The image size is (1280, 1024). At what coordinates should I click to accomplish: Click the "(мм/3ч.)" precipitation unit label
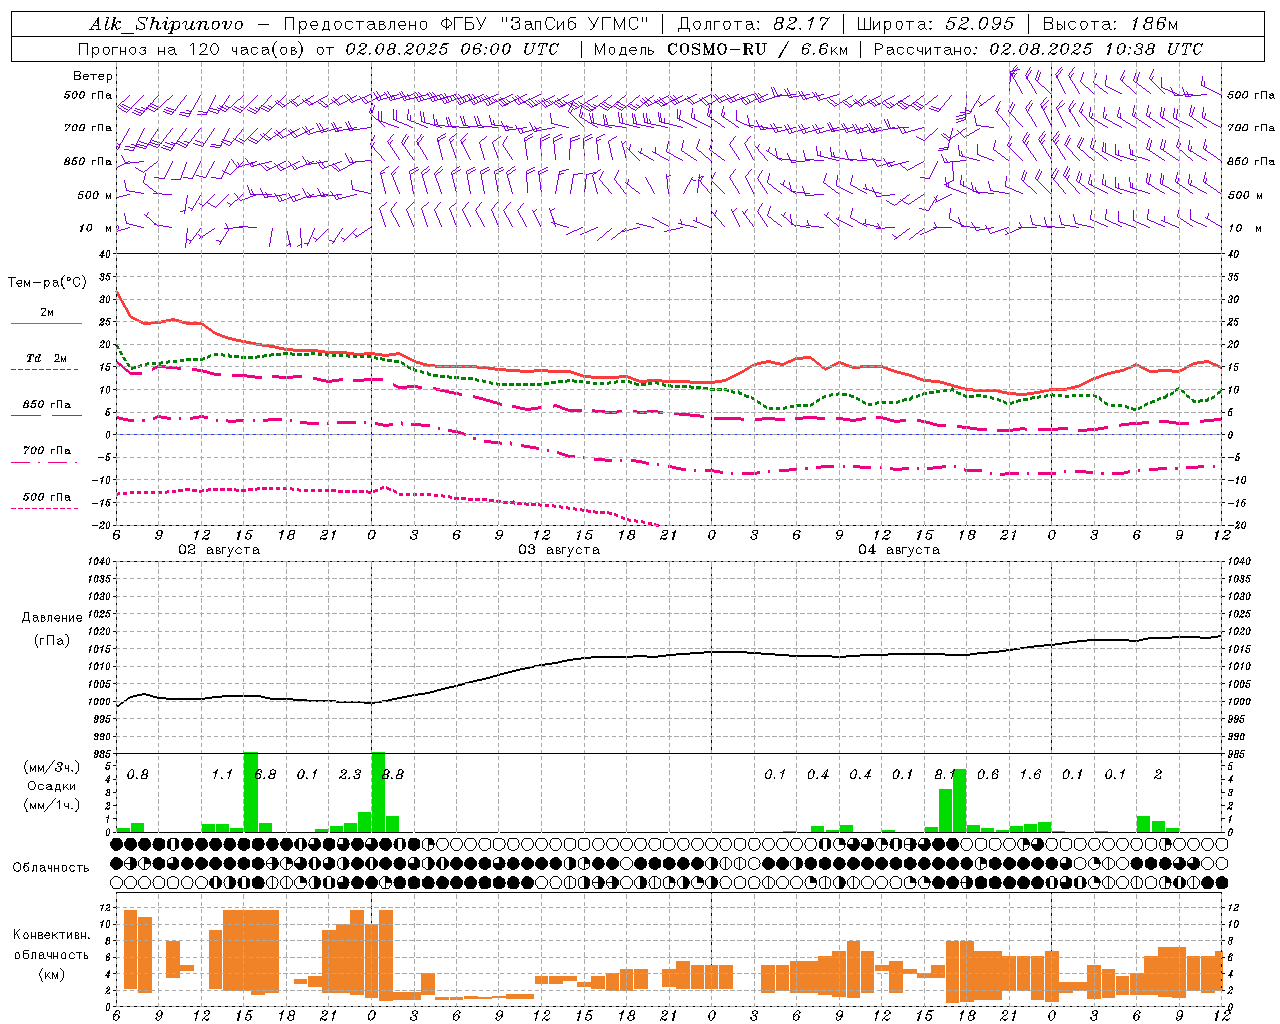51,767
